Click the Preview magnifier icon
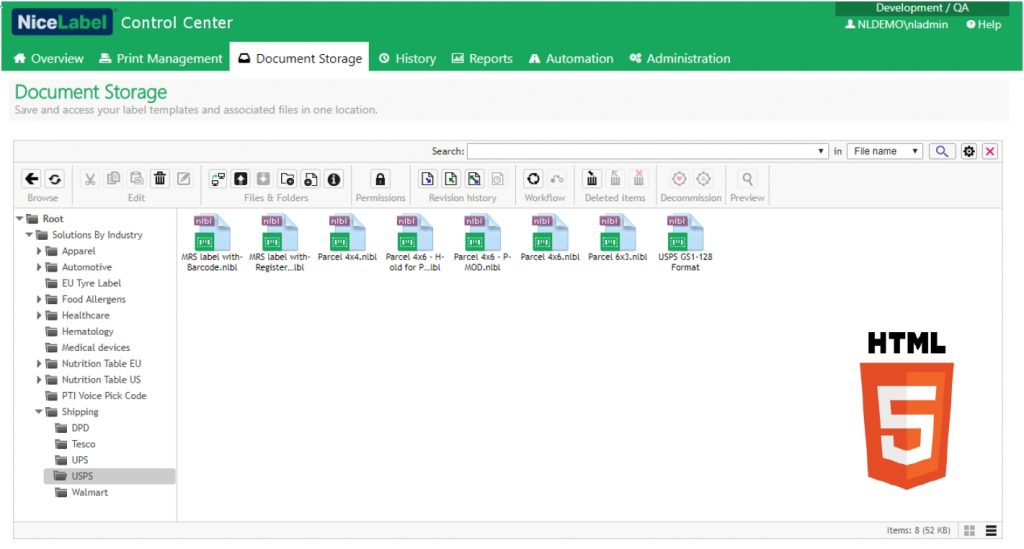1024x549 pixels. (747, 179)
